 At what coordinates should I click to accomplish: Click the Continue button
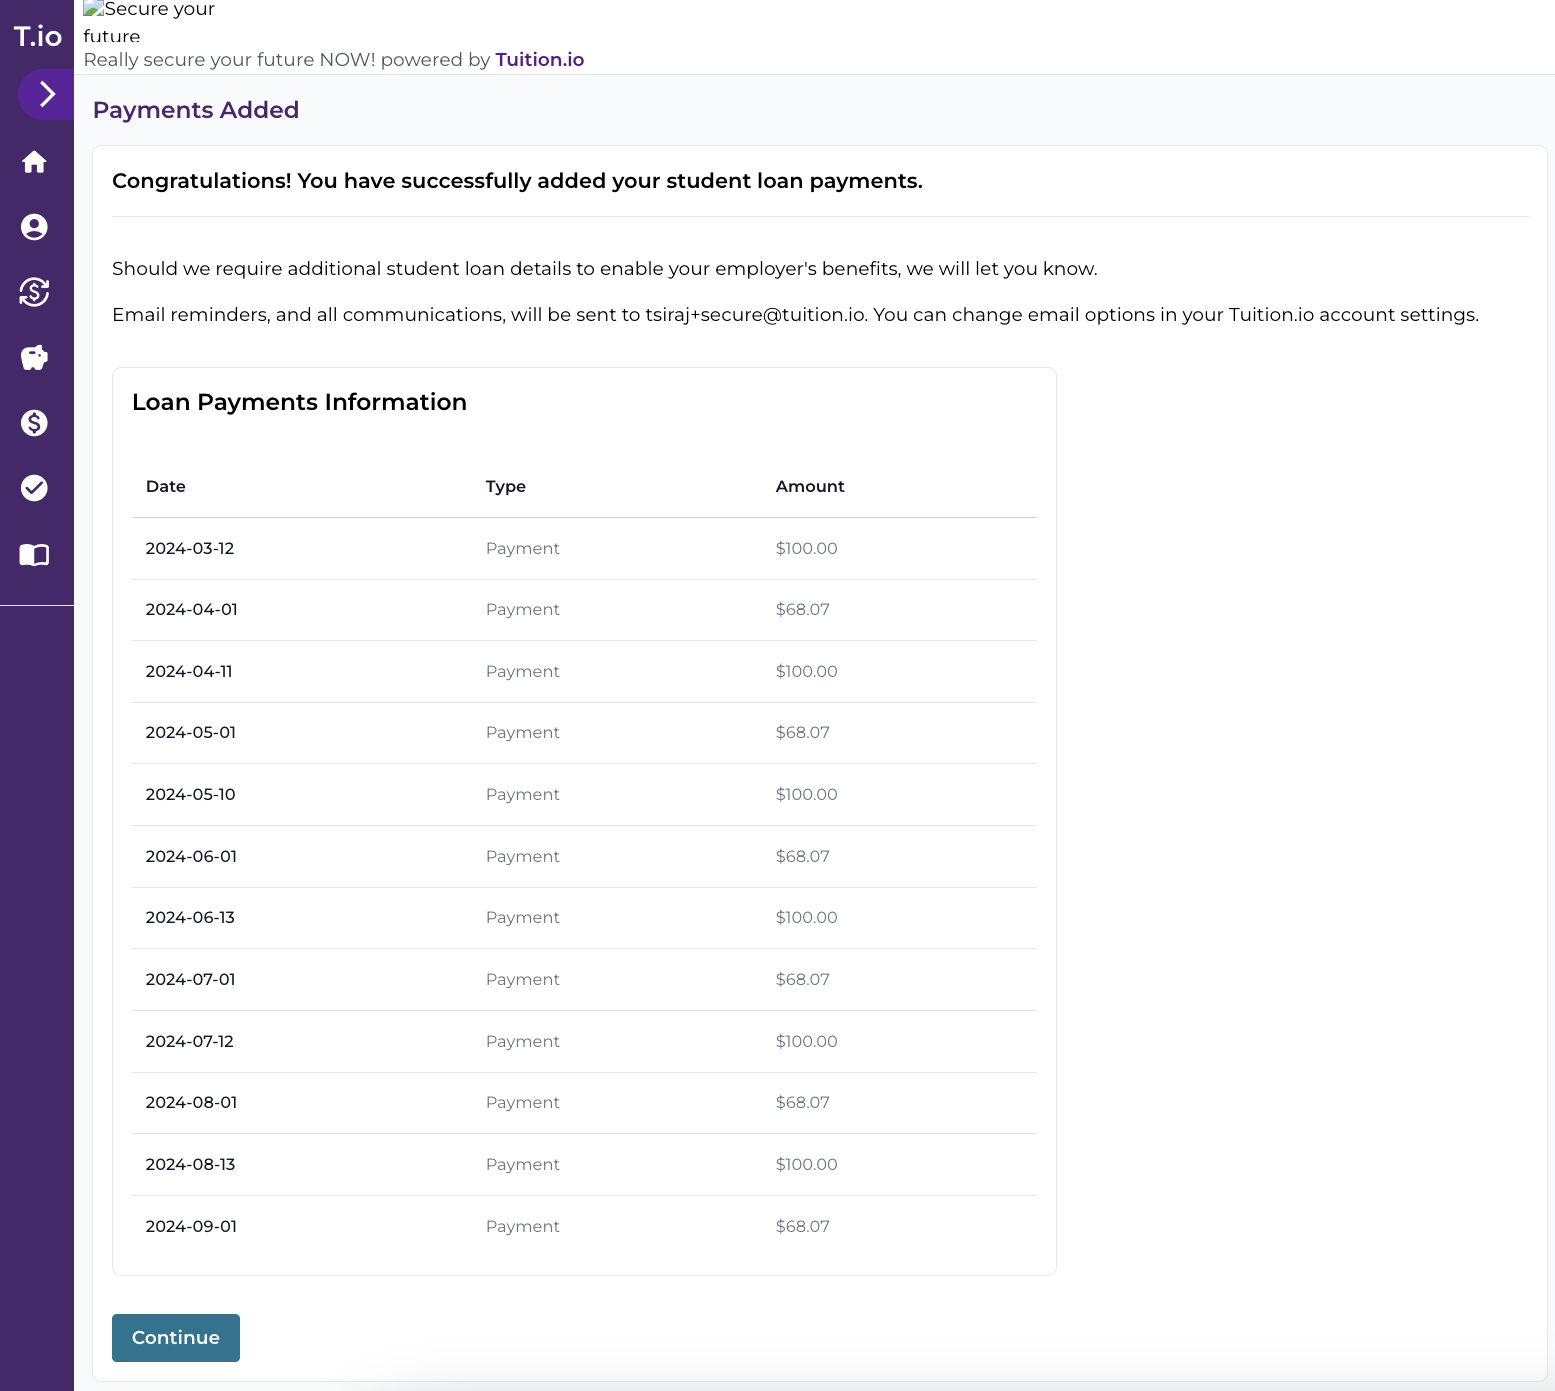point(175,1338)
